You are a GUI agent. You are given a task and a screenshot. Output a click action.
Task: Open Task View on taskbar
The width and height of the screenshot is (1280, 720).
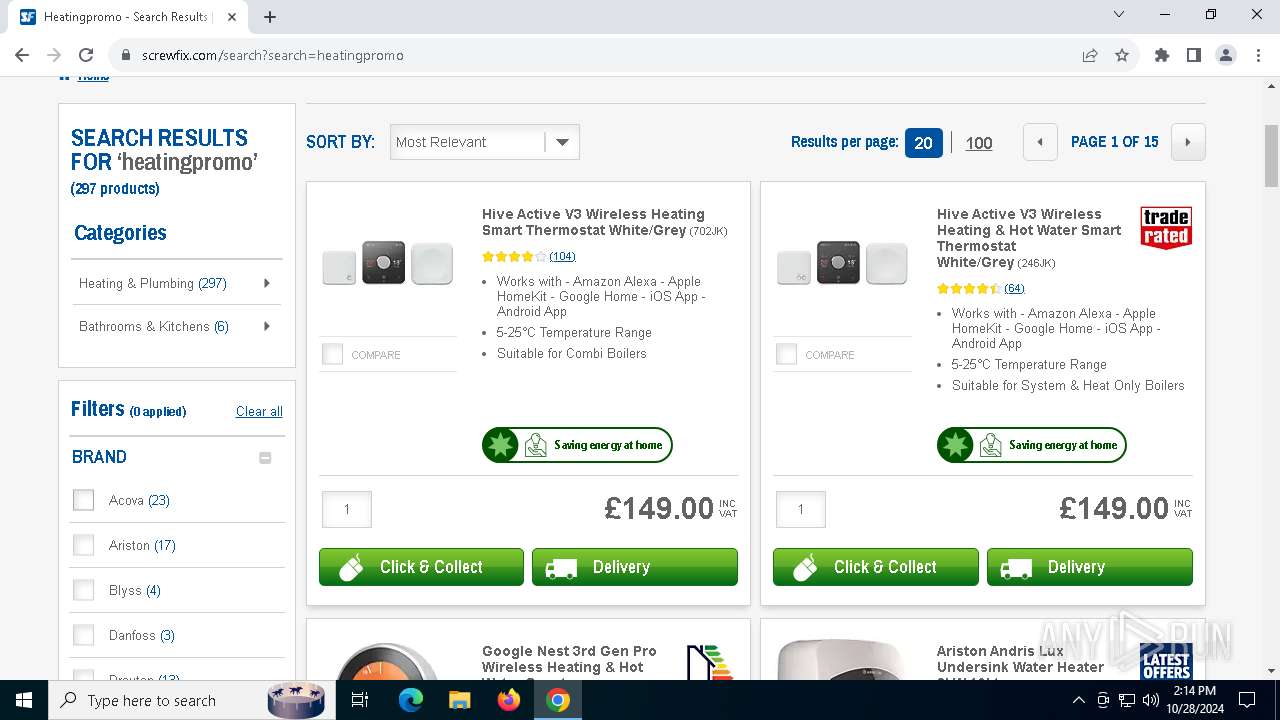[x=360, y=700]
